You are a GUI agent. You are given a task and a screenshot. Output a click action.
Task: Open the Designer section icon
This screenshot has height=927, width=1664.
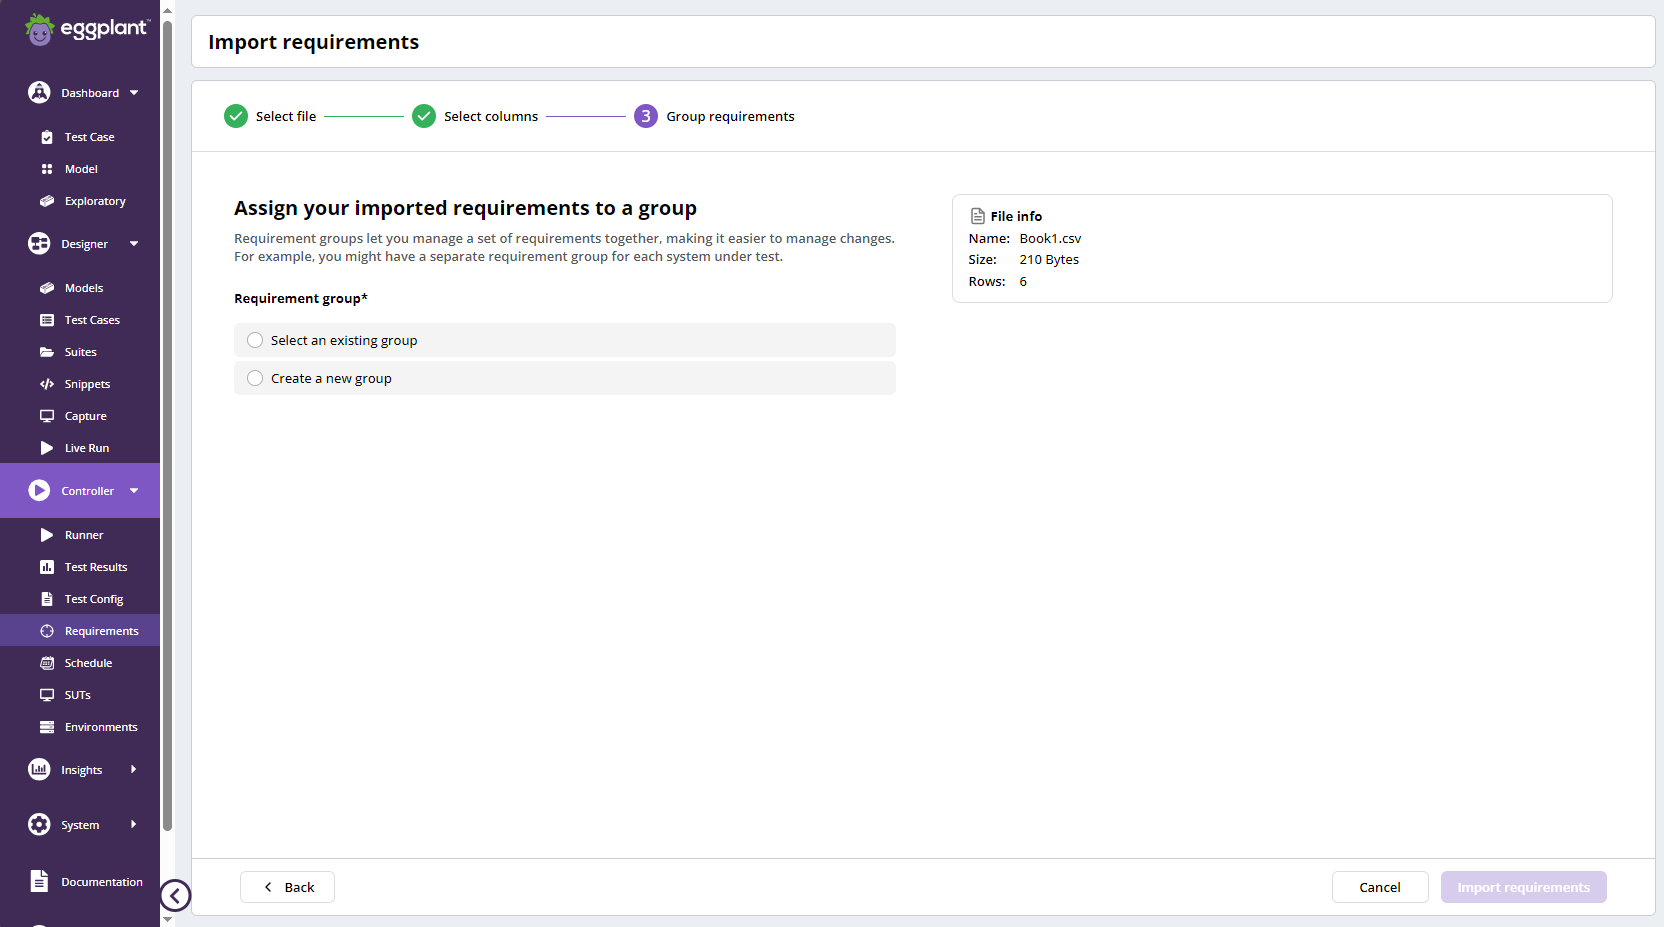click(x=39, y=243)
